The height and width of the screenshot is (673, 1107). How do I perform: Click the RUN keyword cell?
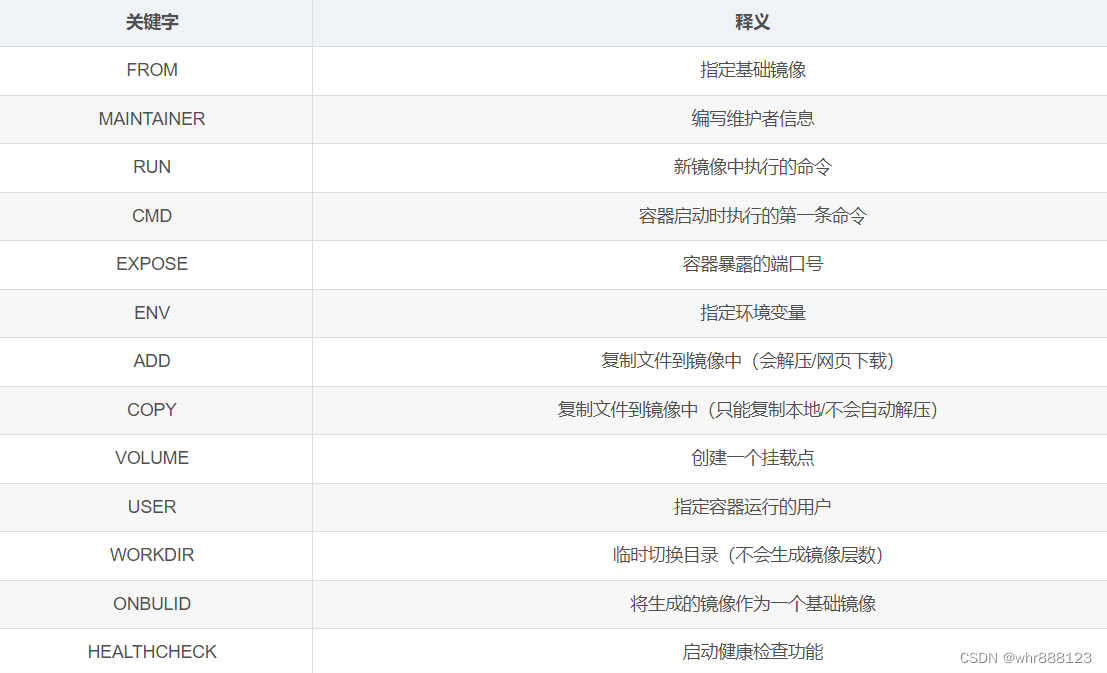coord(152,167)
